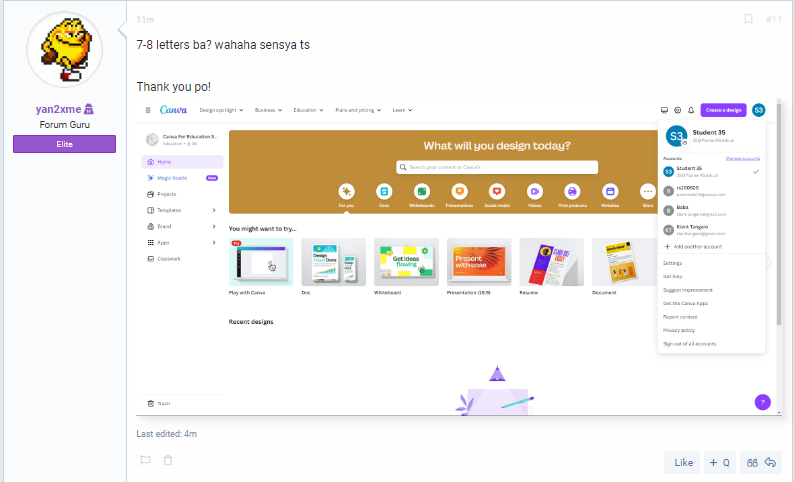
Task: Expand the Education dropdown
Action: pos(308,110)
